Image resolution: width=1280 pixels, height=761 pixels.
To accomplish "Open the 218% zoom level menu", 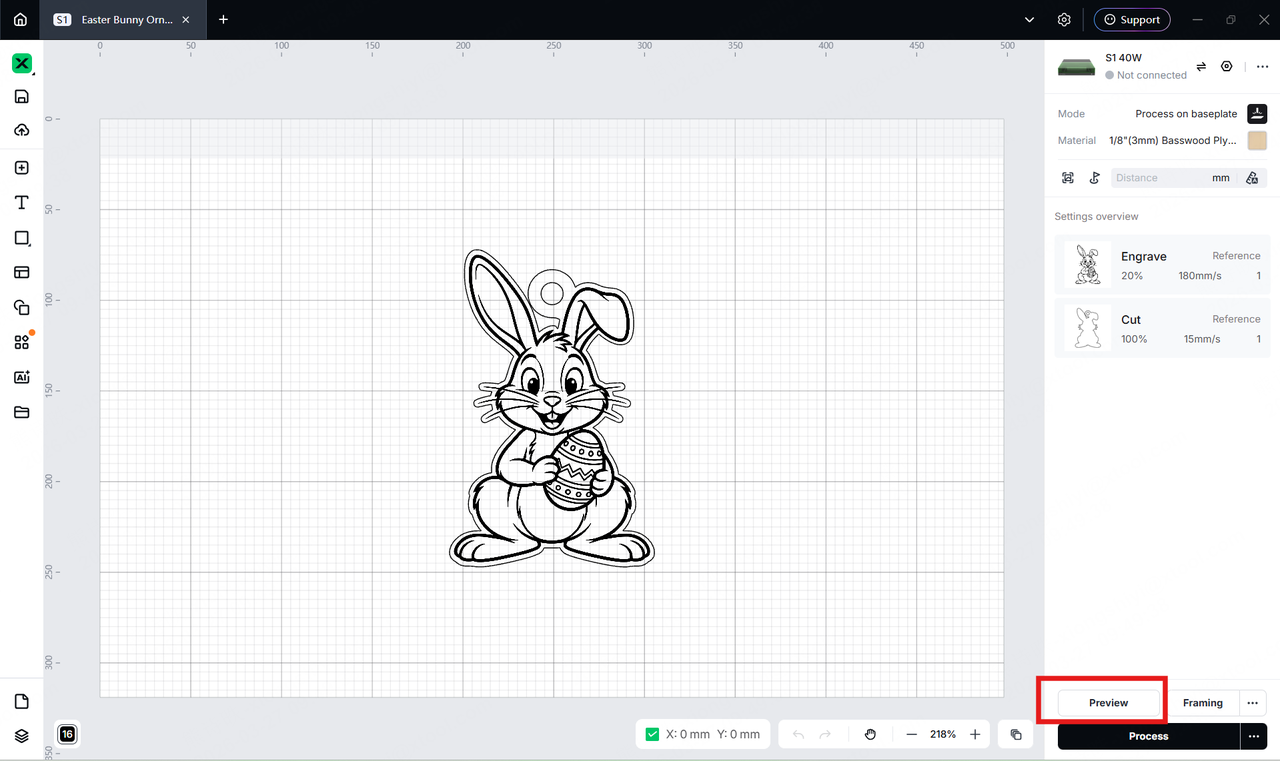I will click(x=943, y=734).
